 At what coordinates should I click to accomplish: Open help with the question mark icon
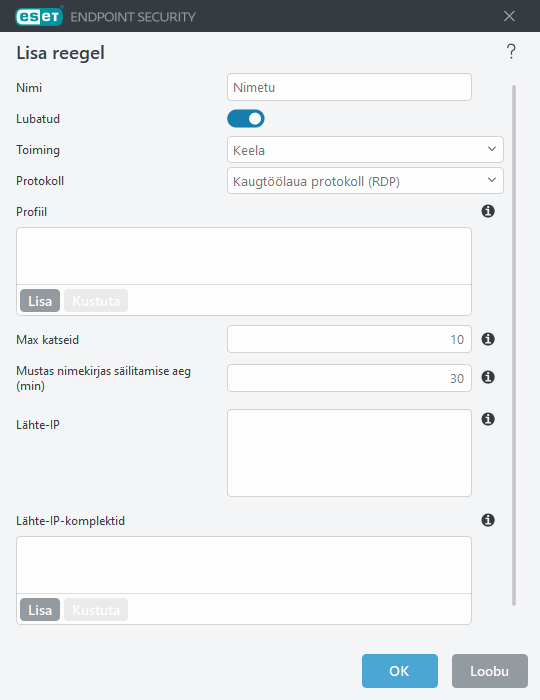pos(511,51)
